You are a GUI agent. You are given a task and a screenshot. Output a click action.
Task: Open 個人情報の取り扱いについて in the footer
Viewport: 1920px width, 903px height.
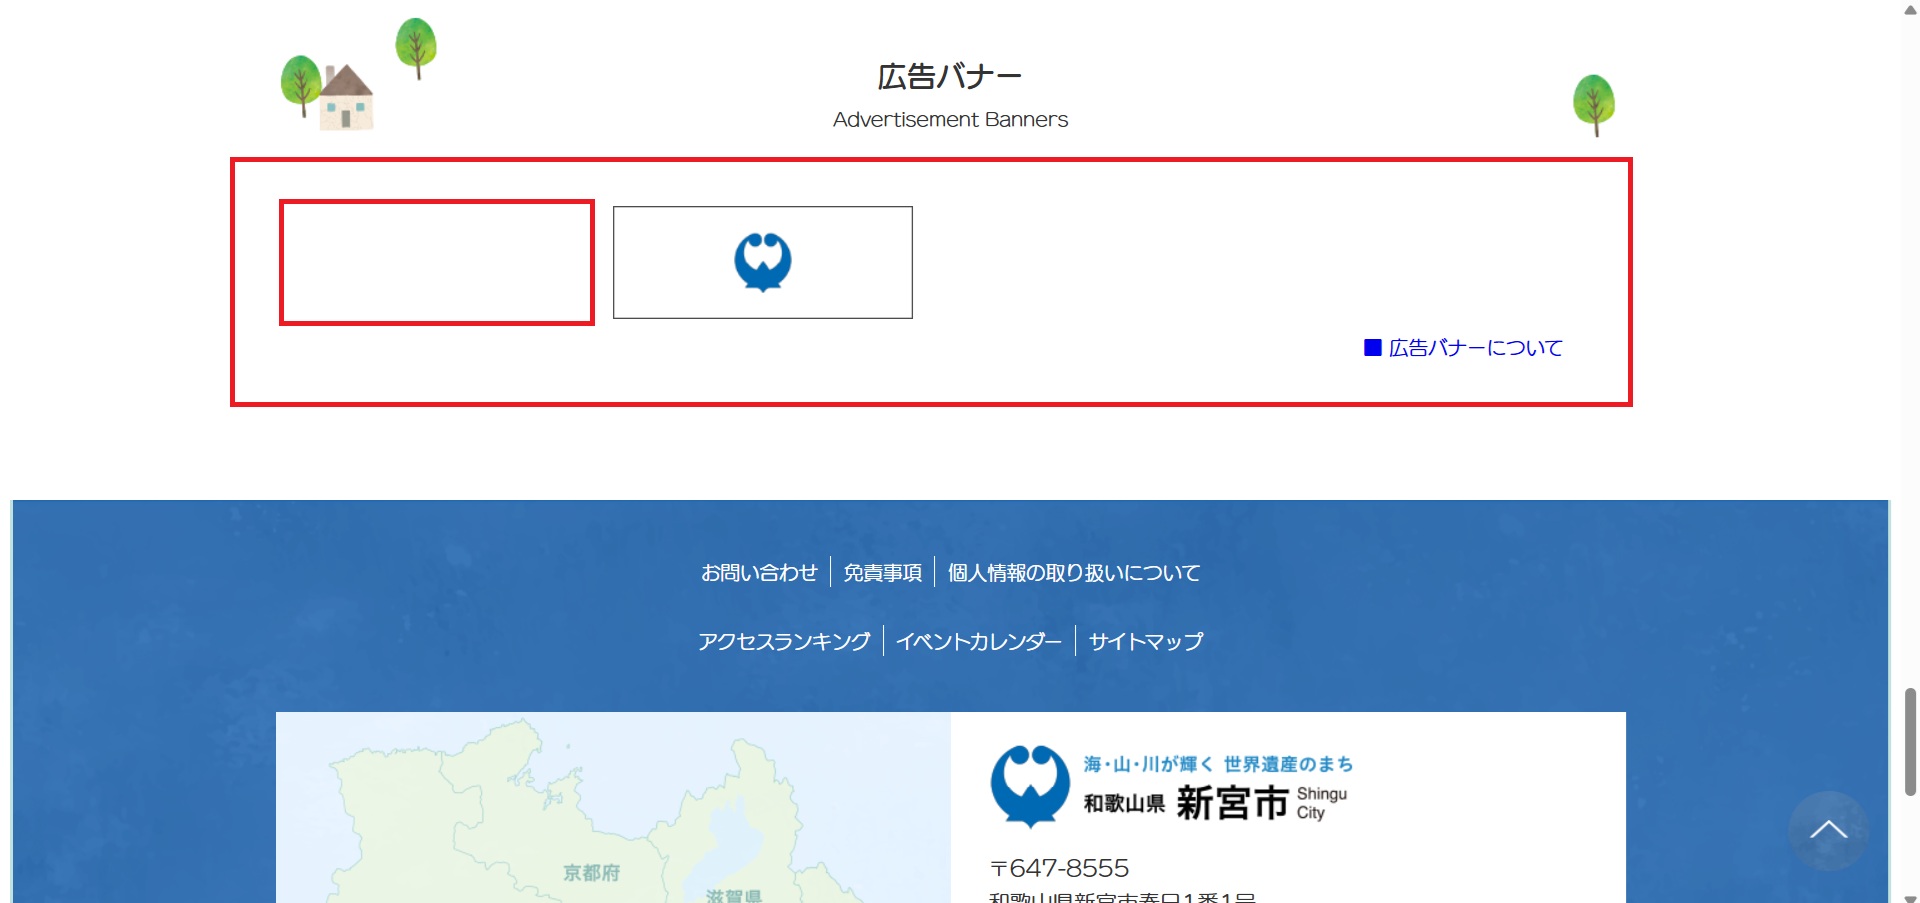1073,573
